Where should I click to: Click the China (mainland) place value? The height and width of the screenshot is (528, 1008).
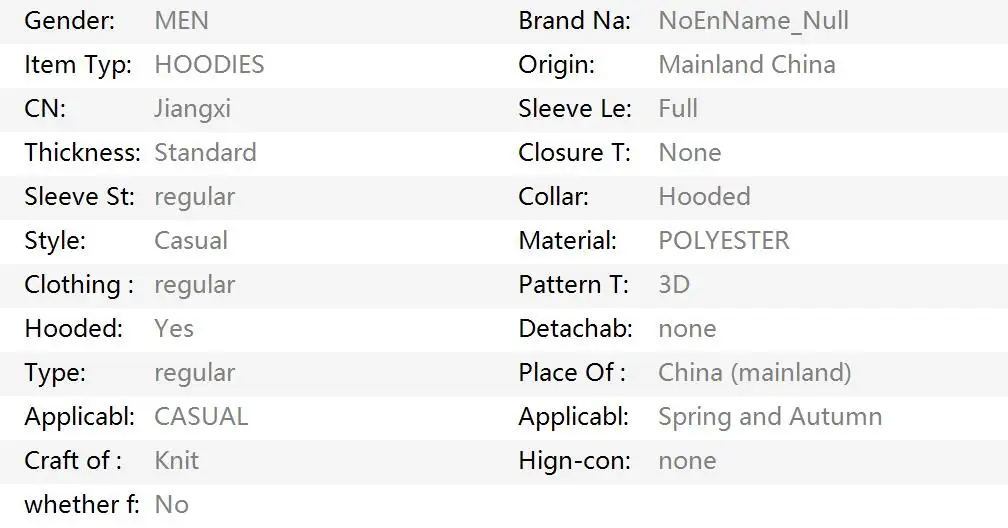[x=755, y=372]
